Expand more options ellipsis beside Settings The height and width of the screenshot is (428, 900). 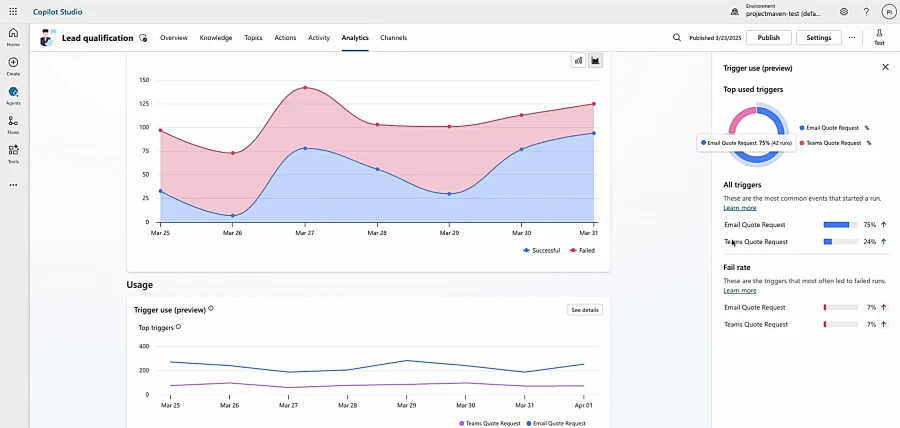pos(852,38)
